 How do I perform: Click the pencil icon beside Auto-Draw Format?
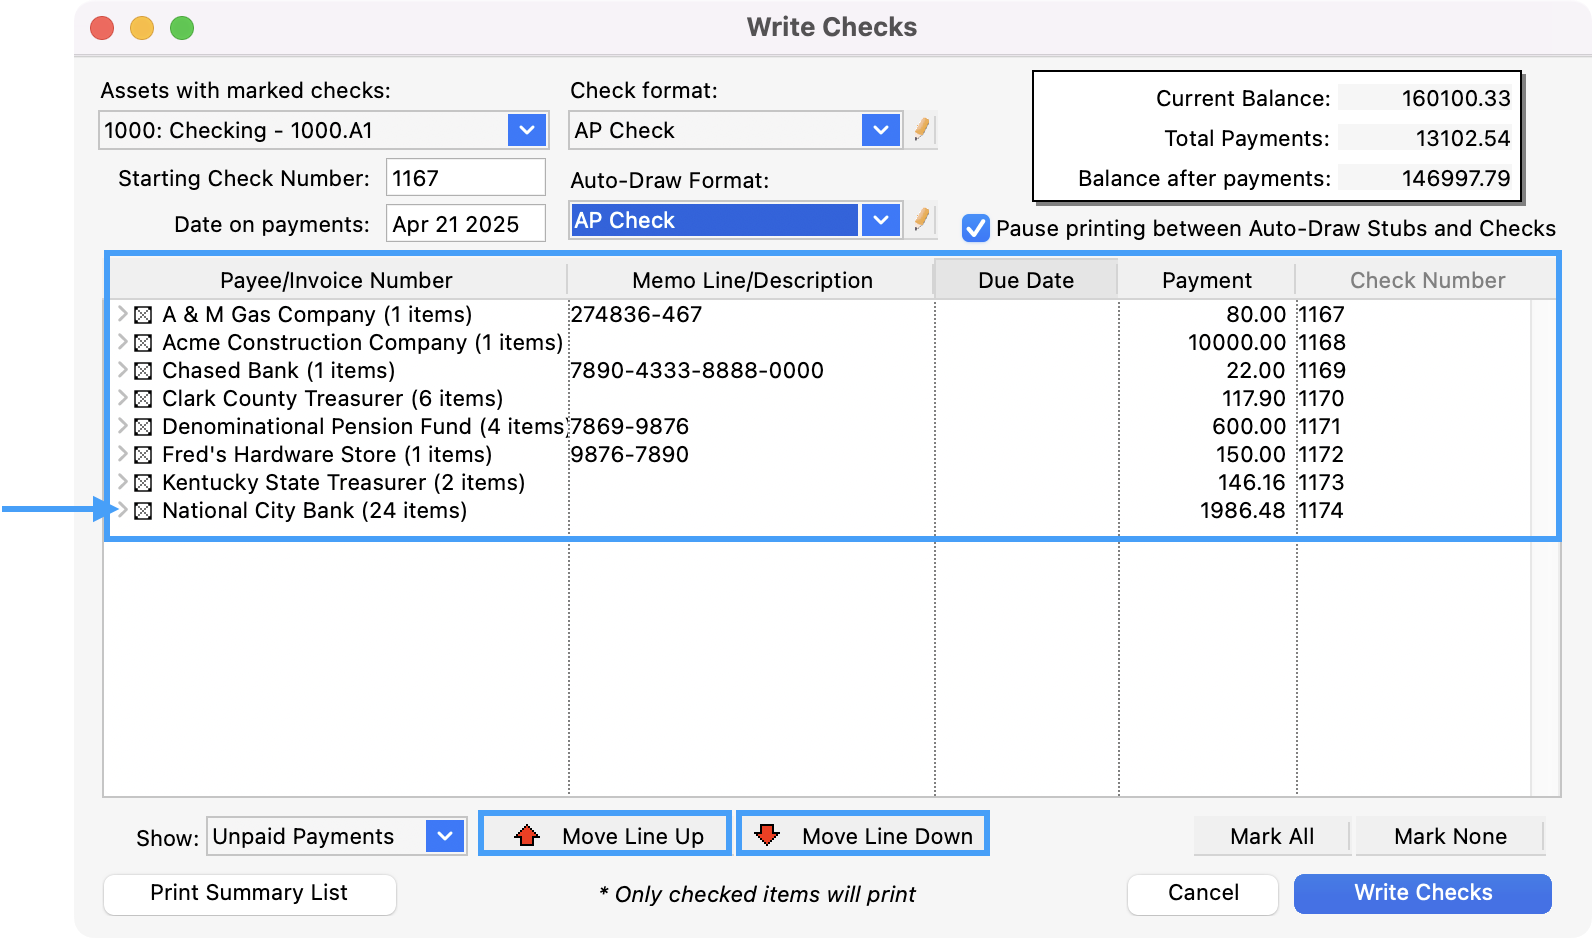(921, 220)
